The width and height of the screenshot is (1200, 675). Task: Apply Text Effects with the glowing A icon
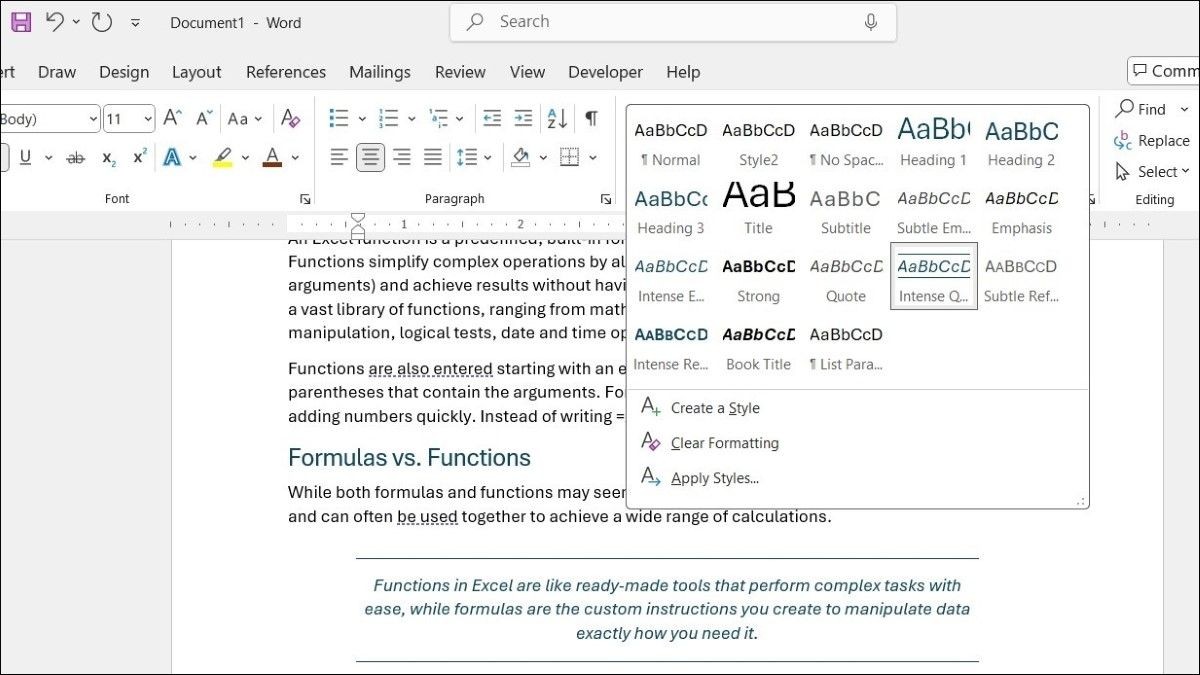(172, 157)
